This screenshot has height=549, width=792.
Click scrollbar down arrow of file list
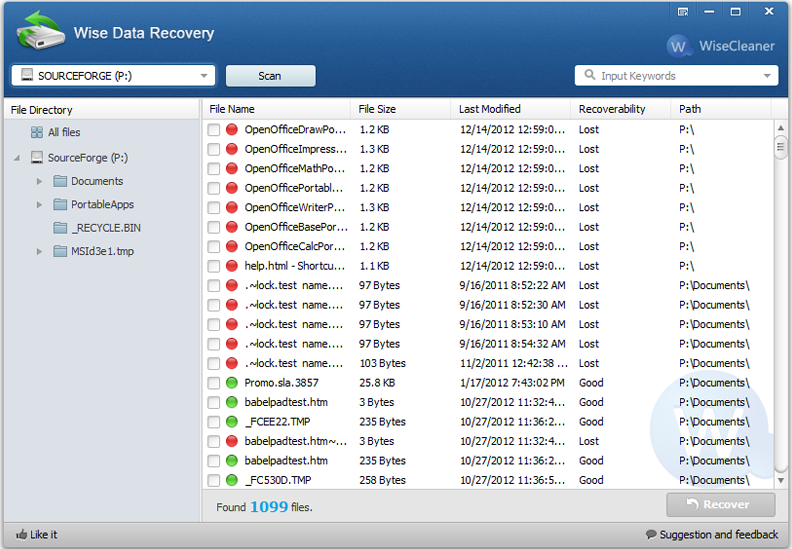click(780, 480)
